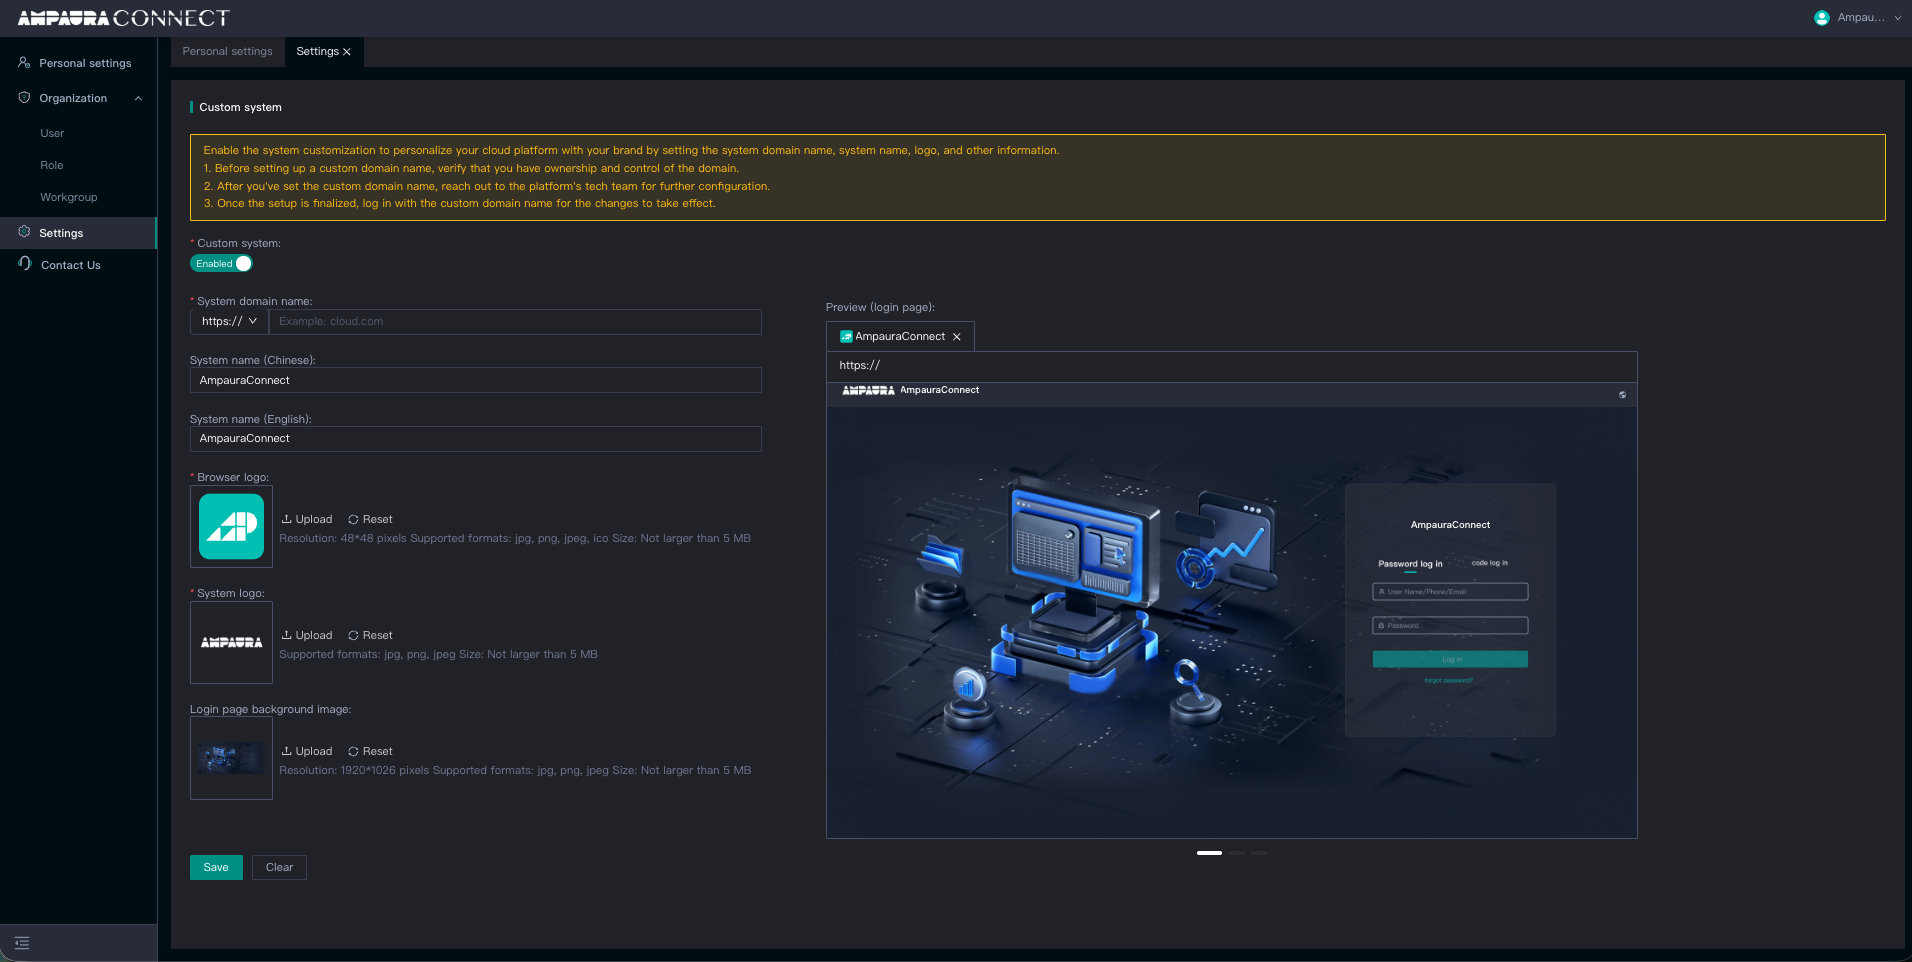Click the Settings gear icon in sidebar
Image resolution: width=1912 pixels, height=962 pixels.
tap(24, 232)
